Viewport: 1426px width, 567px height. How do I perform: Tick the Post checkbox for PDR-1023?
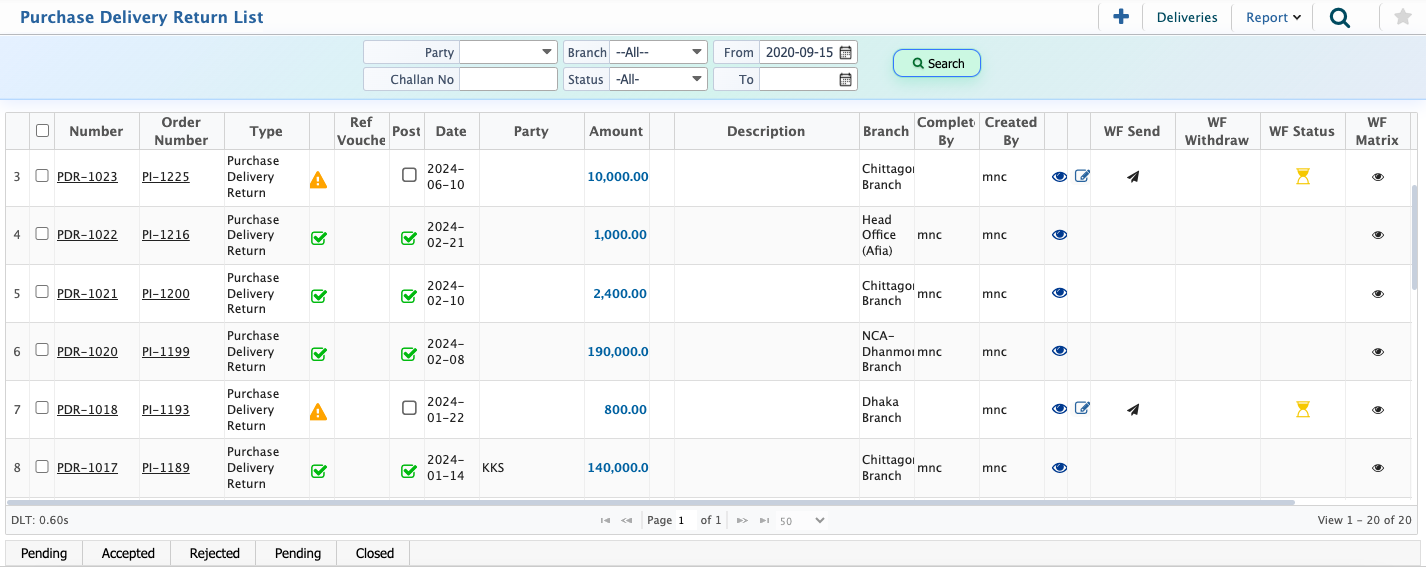click(409, 175)
